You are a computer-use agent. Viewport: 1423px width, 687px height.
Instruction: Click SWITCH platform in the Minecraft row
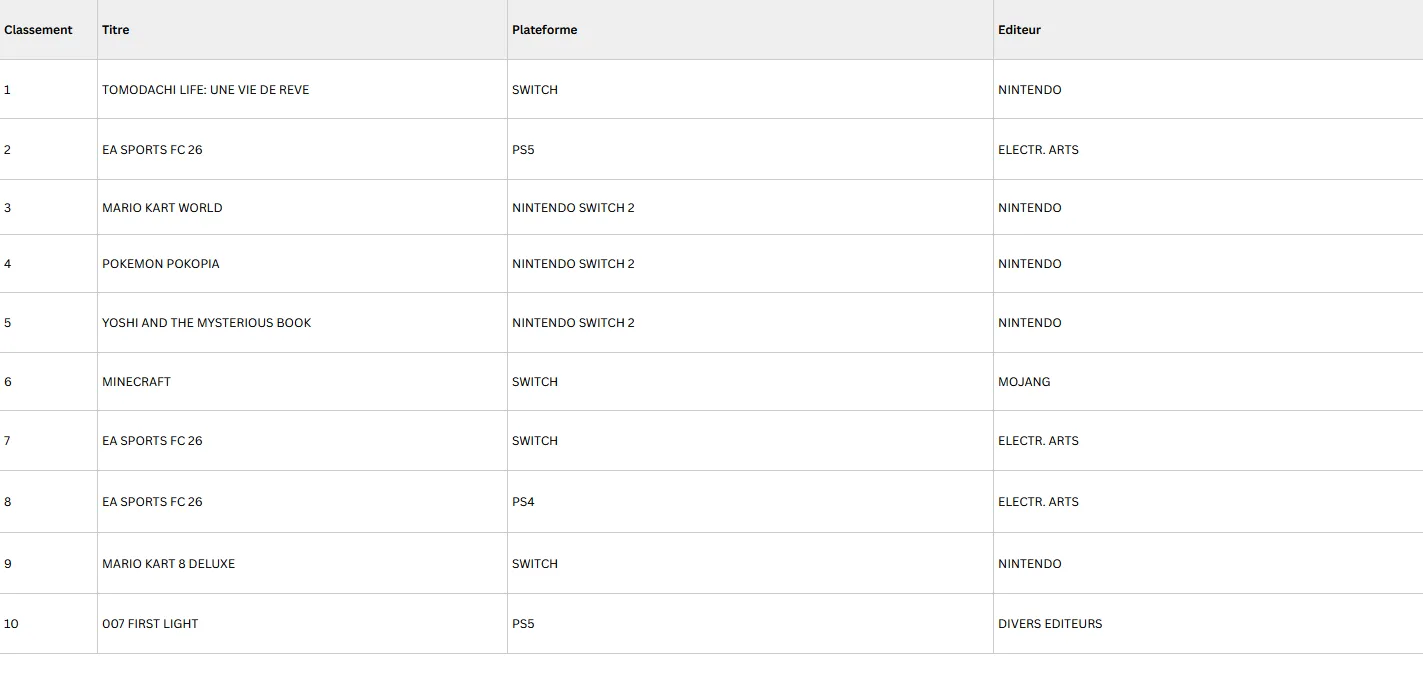click(x=535, y=382)
